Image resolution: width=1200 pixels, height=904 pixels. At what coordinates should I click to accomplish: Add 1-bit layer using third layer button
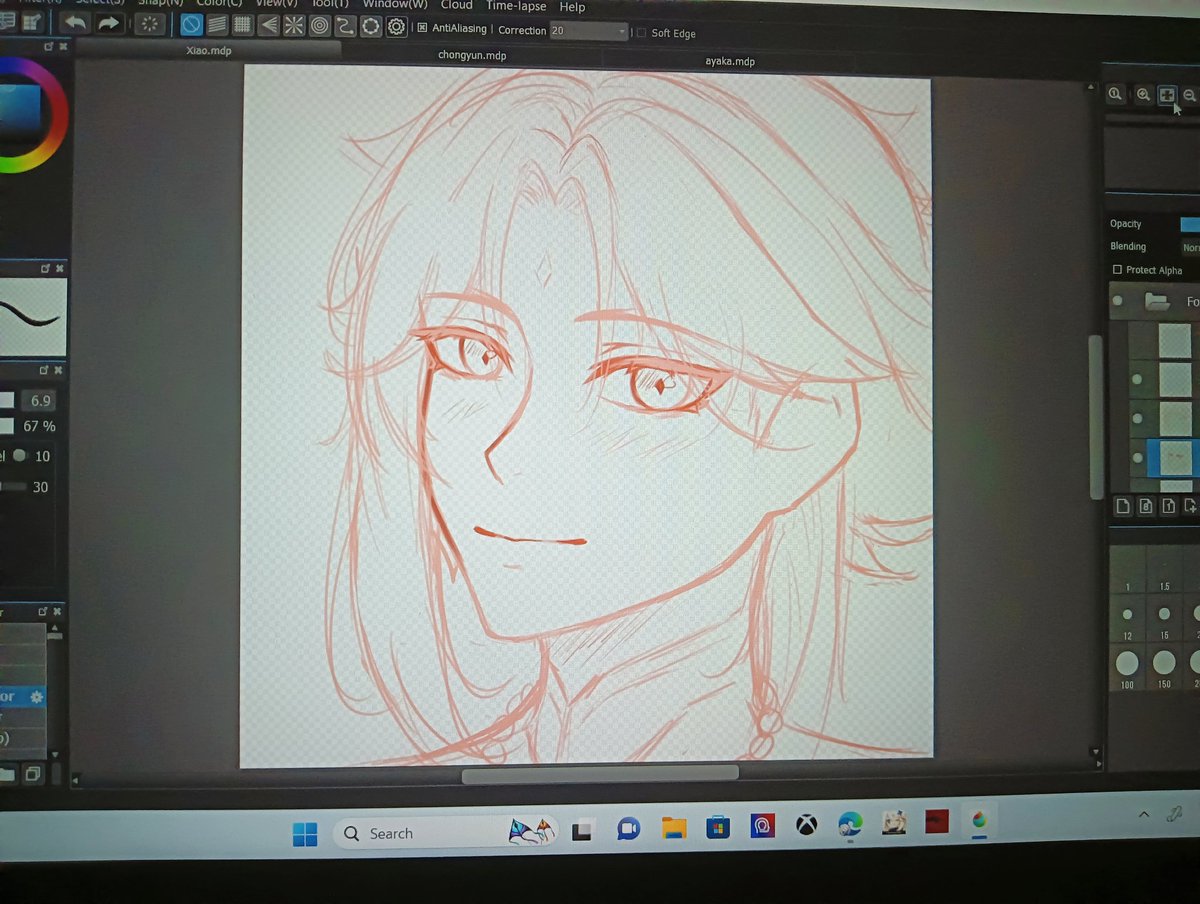click(x=1168, y=507)
